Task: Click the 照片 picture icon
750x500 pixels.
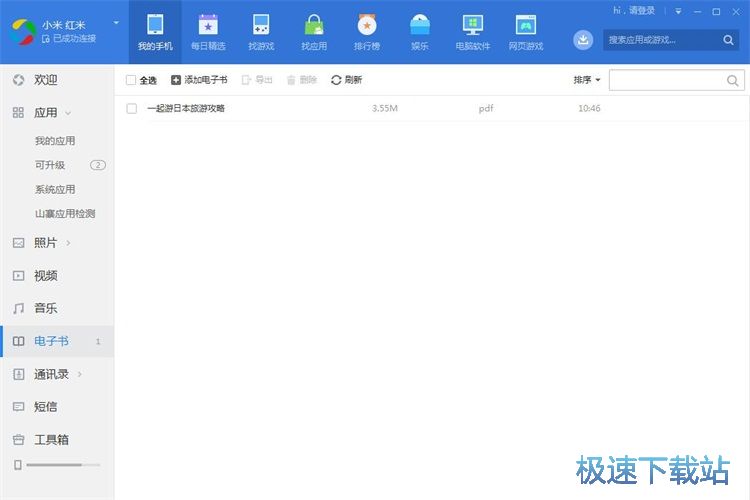Action: [18, 243]
